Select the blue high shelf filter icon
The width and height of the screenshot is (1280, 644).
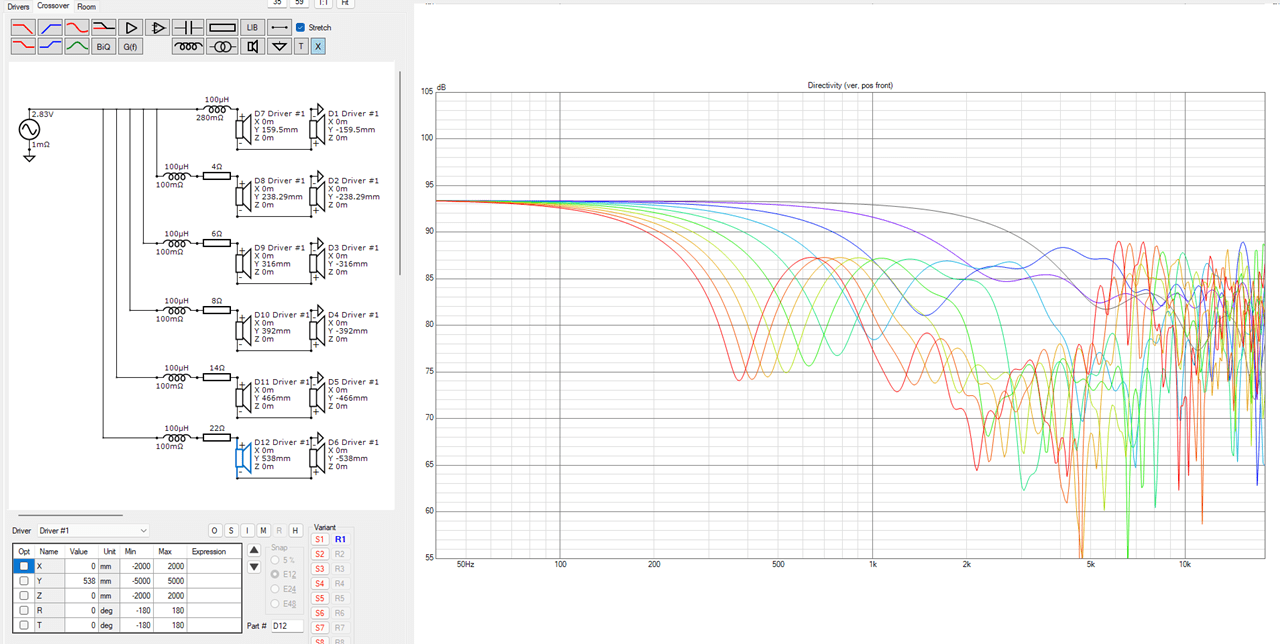pyautogui.click(x=50, y=46)
